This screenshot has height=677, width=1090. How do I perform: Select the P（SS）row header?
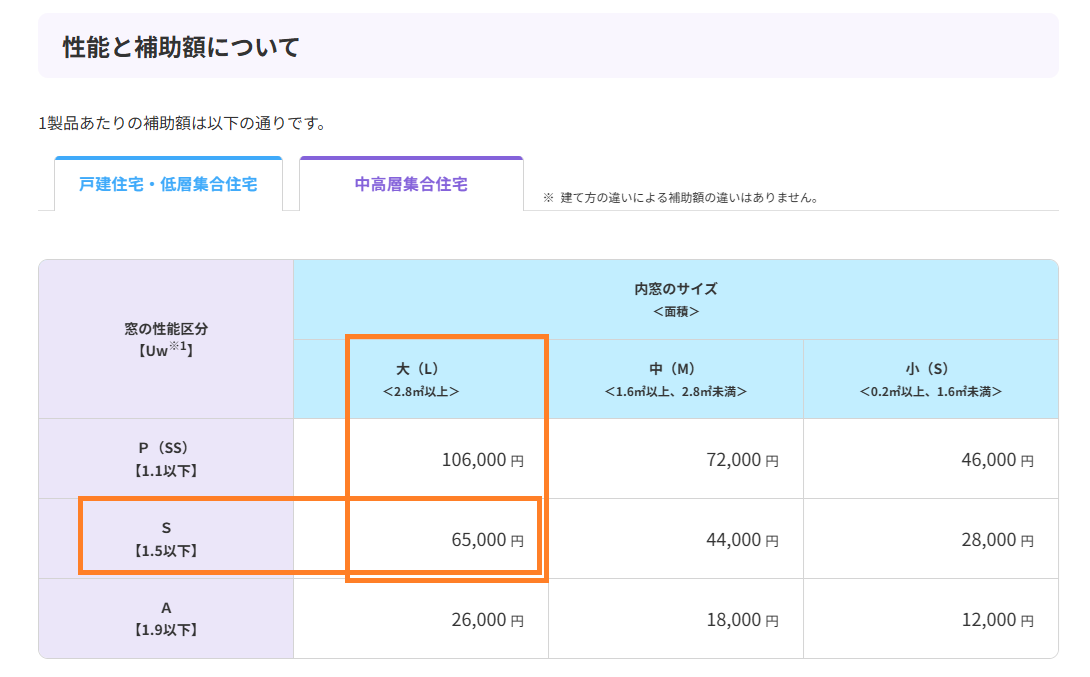[166, 459]
